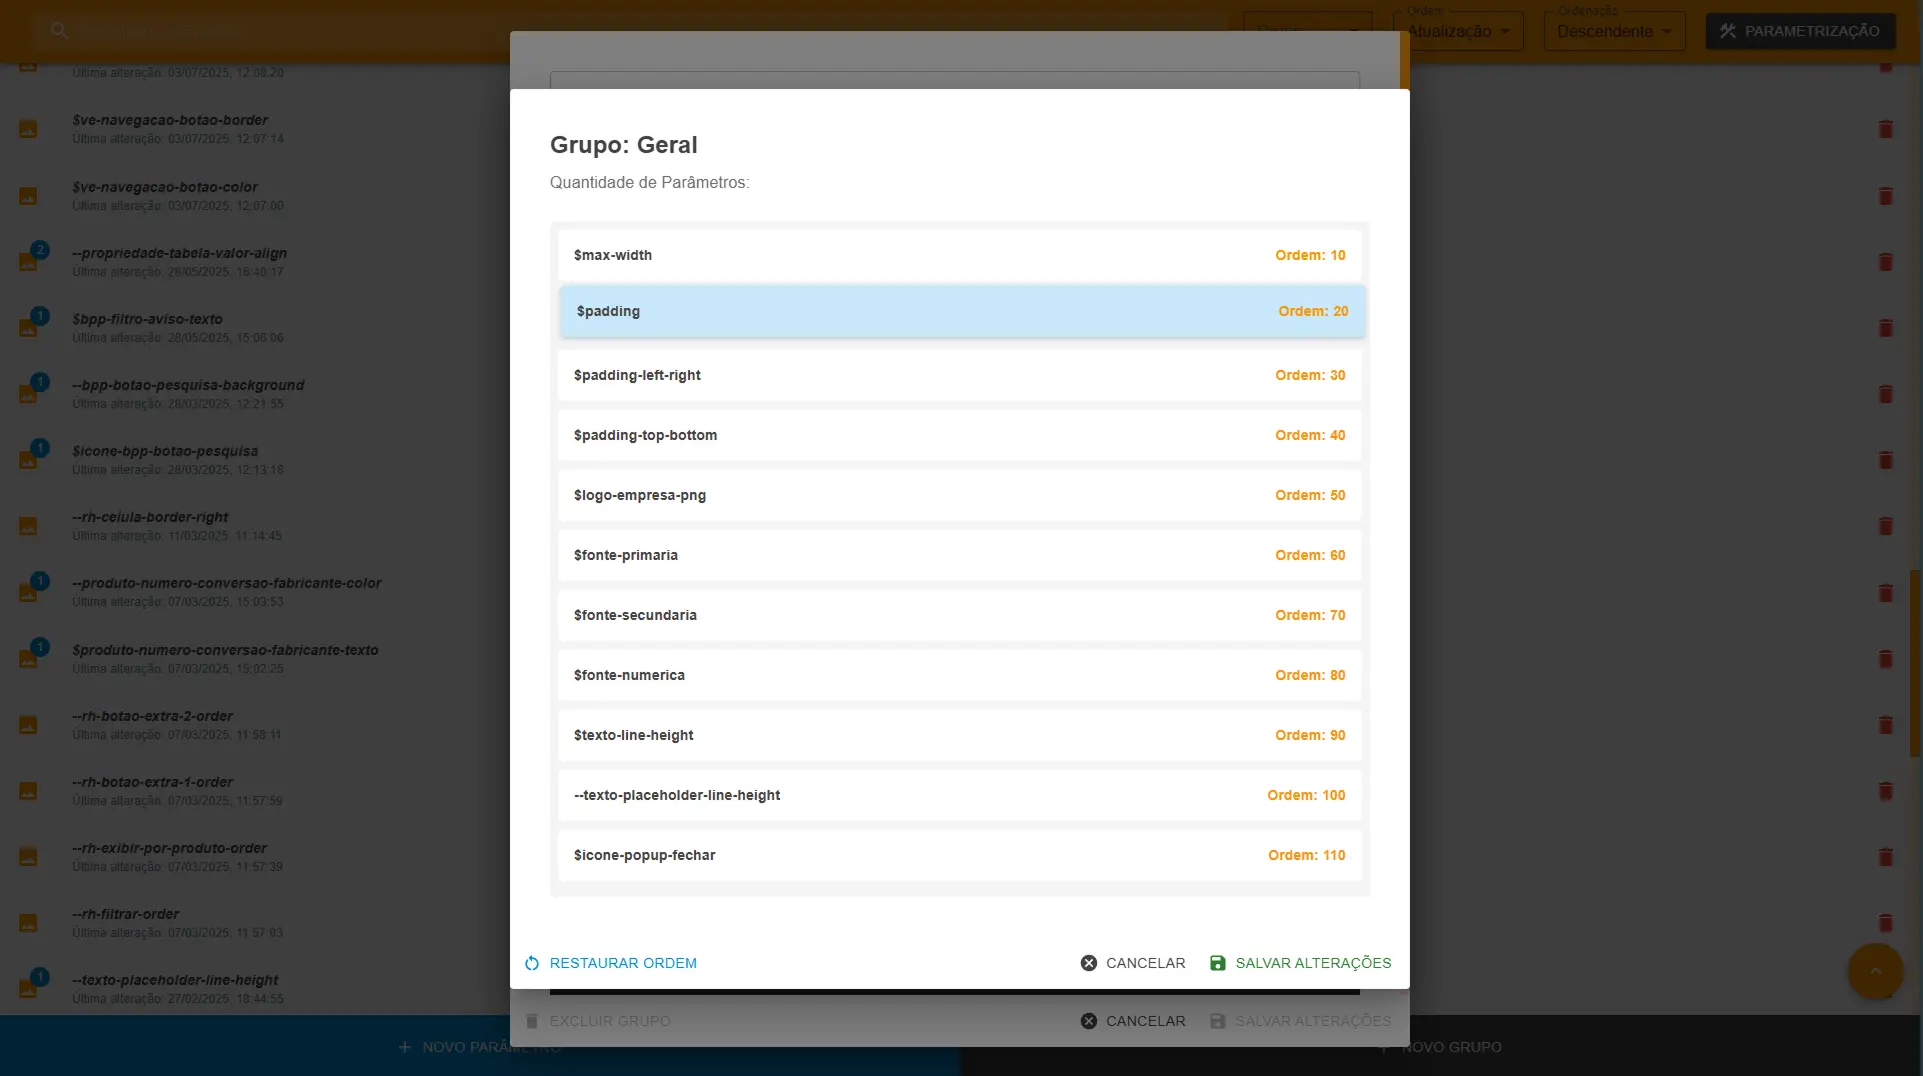Click the search magnifier icon
This screenshot has height=1076, width=1923.
coord(59,30)
